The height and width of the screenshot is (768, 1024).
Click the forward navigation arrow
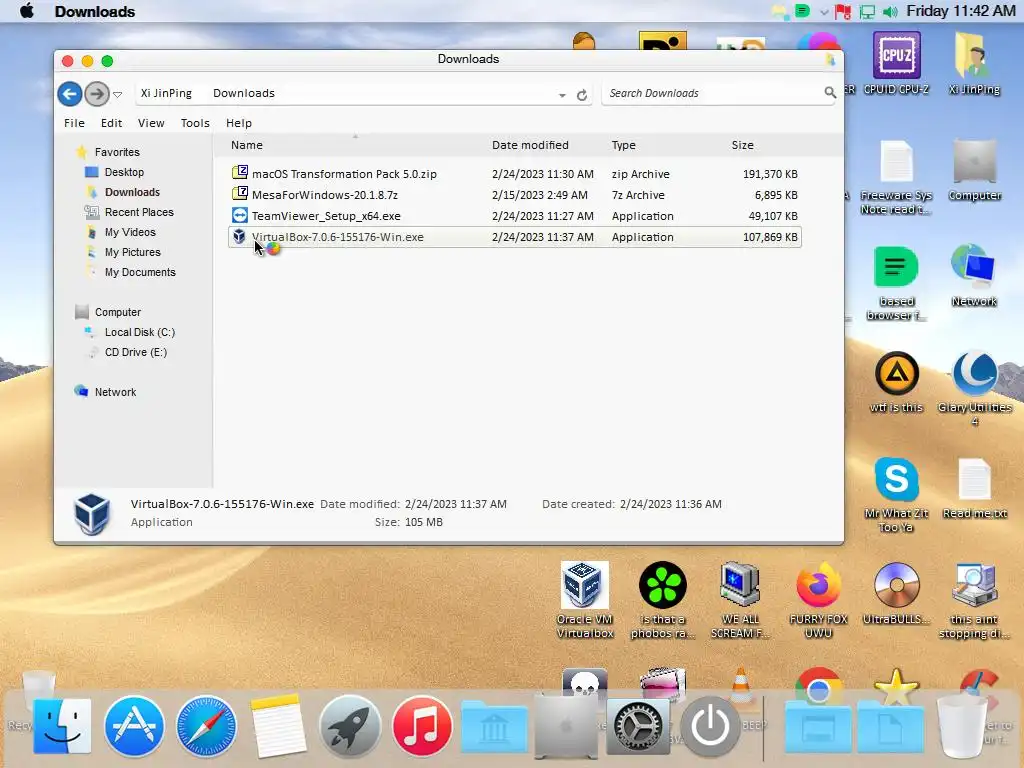click(97, 94)
